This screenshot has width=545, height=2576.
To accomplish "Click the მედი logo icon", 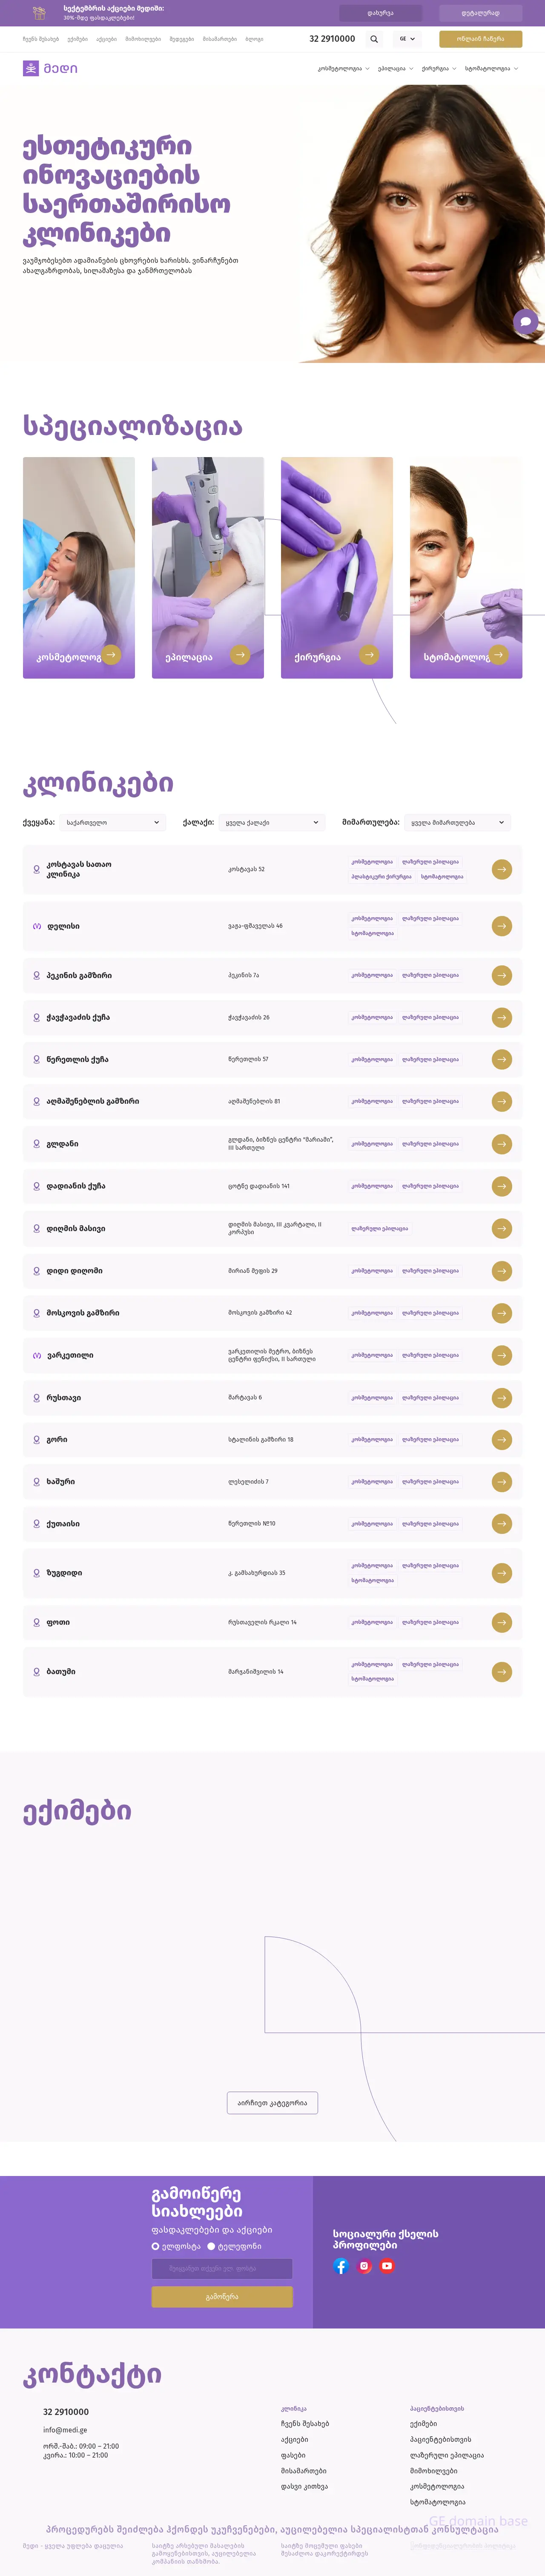I will (31, 68).
